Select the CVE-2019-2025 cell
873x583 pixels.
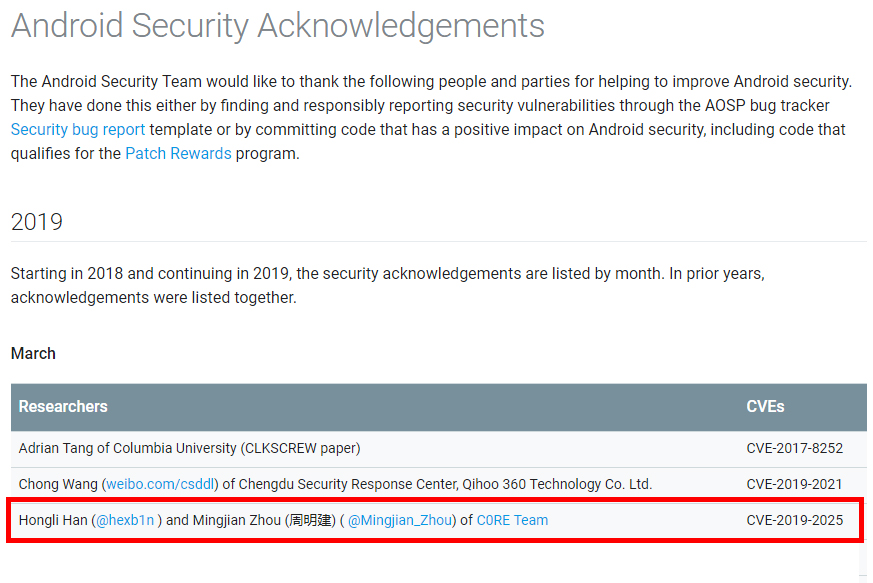click(794, 520)
